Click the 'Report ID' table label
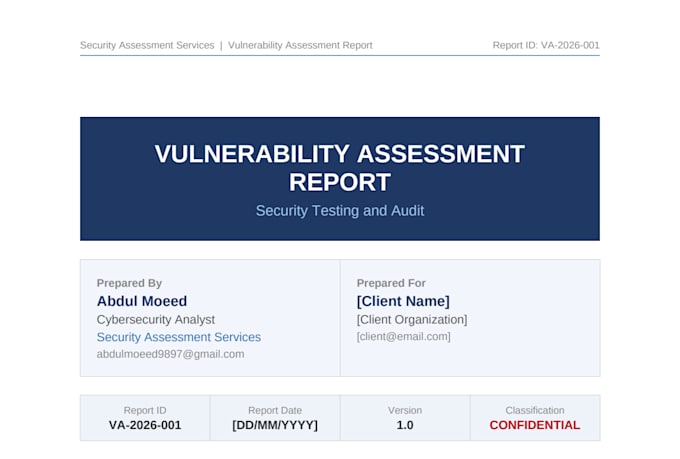Image resolution: width=680 pixels, height=459 pixels. (x=145, y=410)
